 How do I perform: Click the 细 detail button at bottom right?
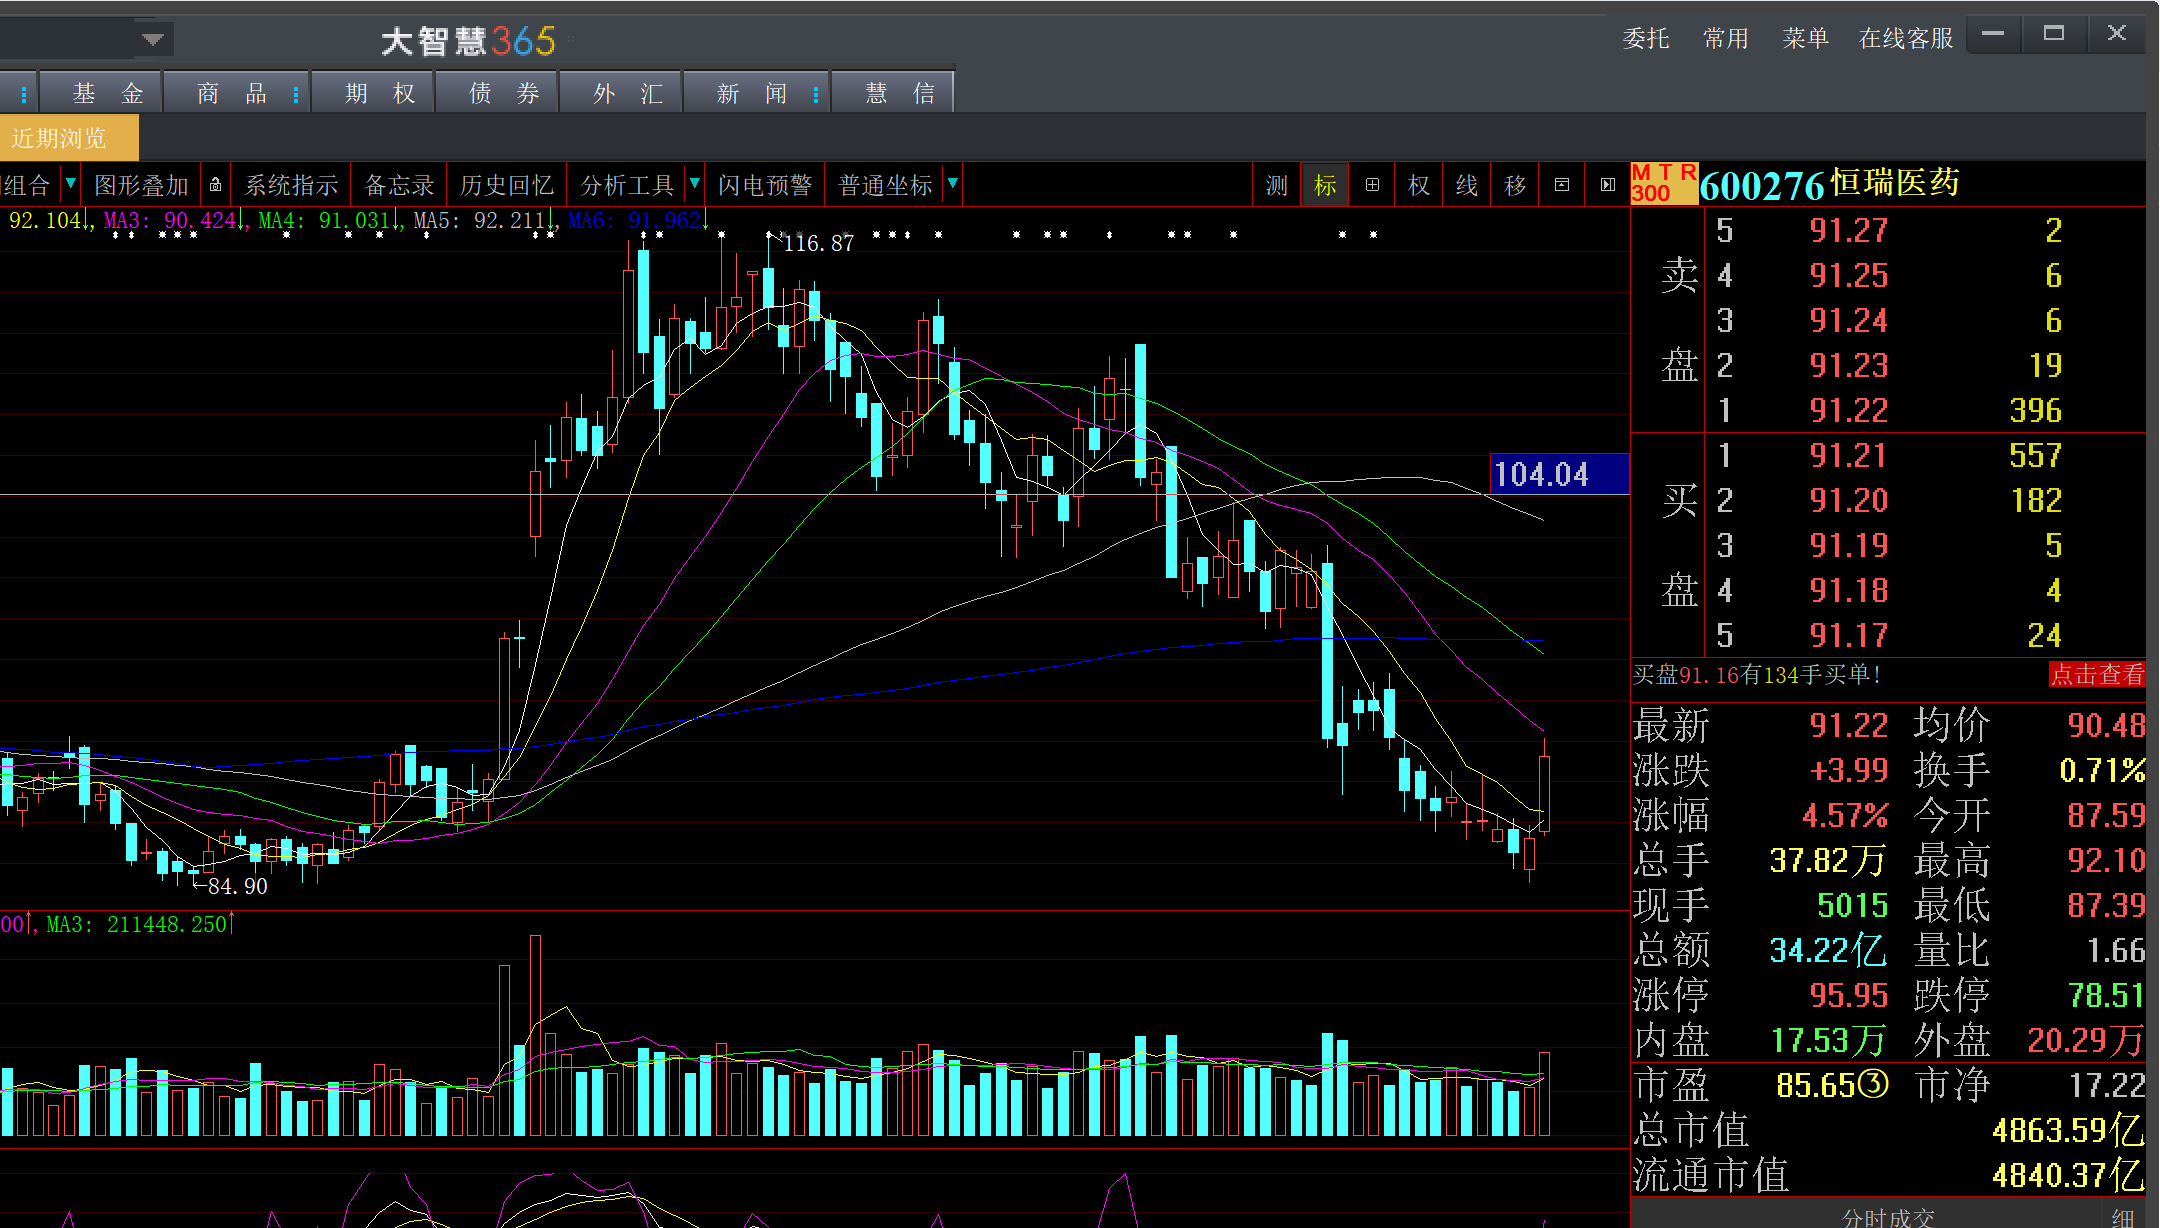click(x=2122, y=1217)
